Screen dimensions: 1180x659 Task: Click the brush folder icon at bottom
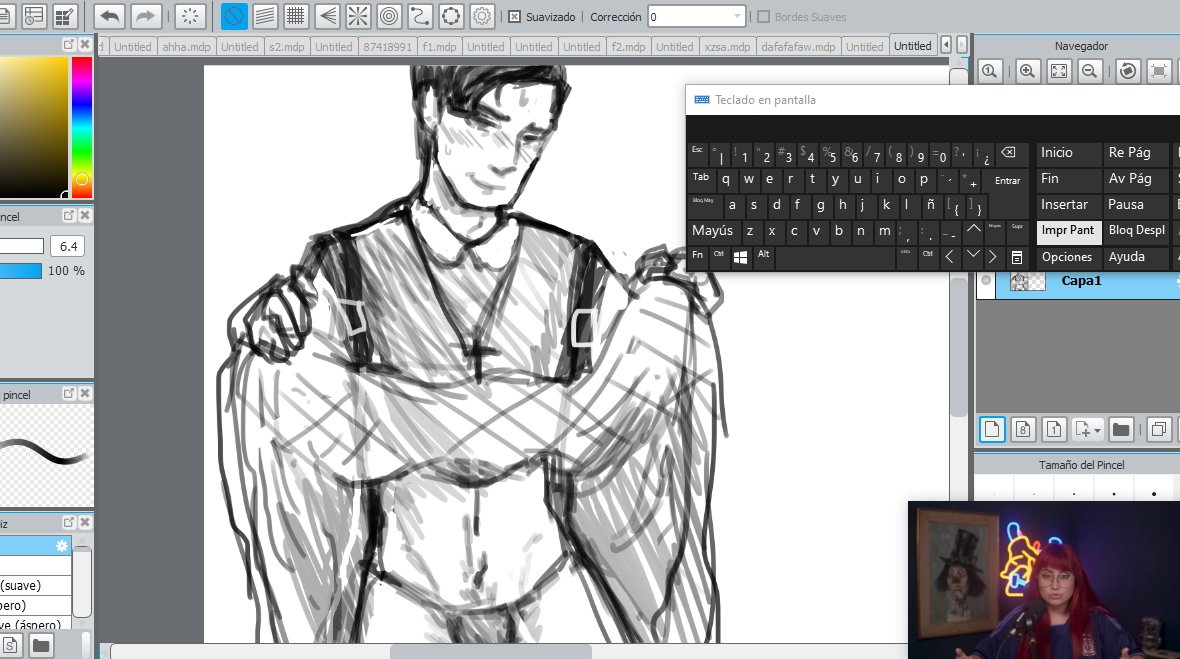click(x=41, y=645)
